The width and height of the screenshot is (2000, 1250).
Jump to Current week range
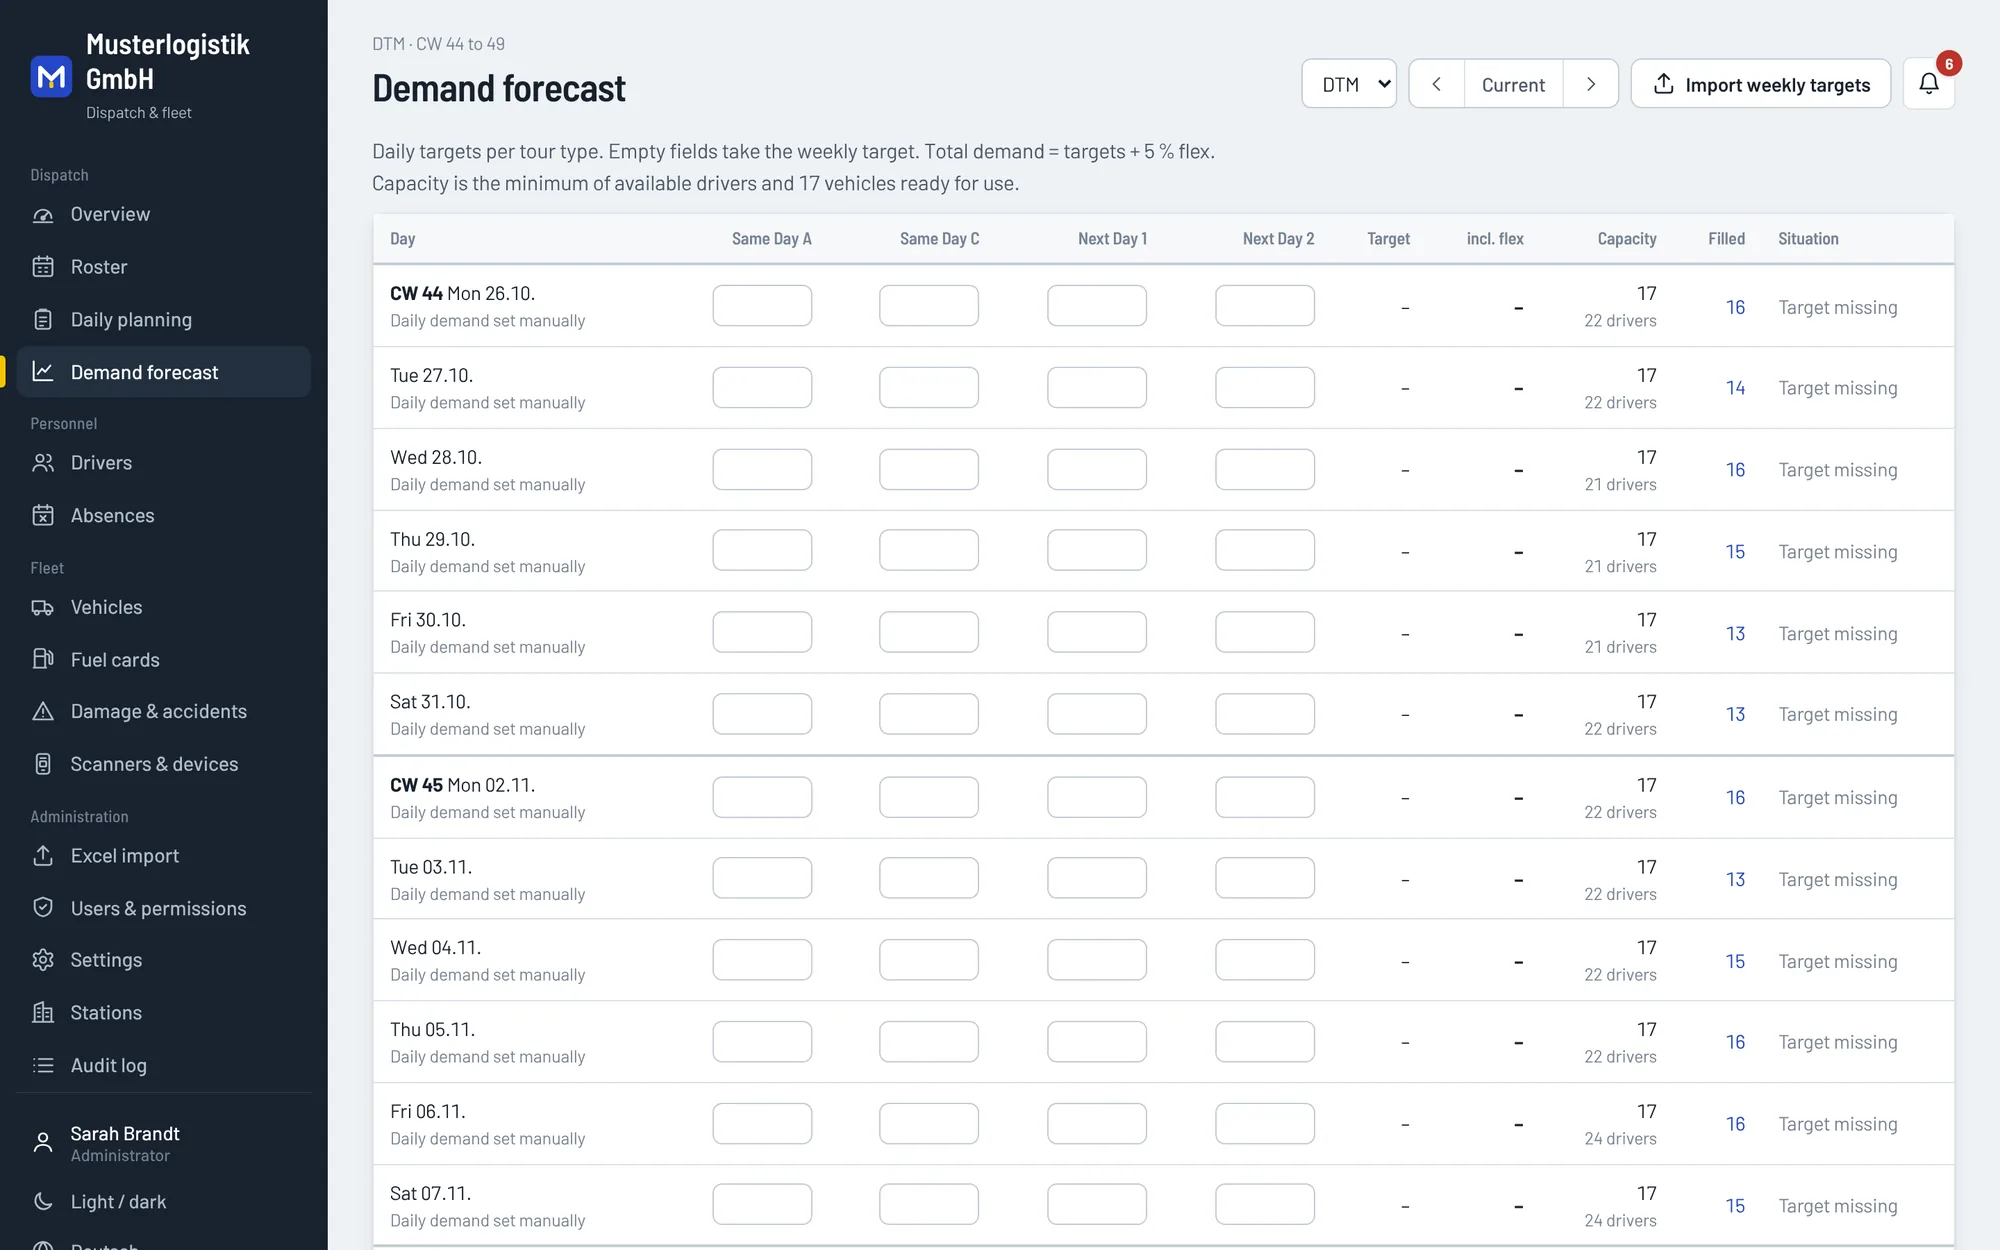click(x=1513, y=84)
